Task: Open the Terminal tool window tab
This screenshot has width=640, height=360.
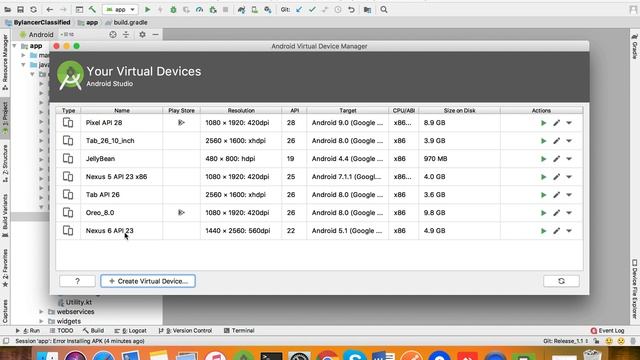Action: point(239,331)
